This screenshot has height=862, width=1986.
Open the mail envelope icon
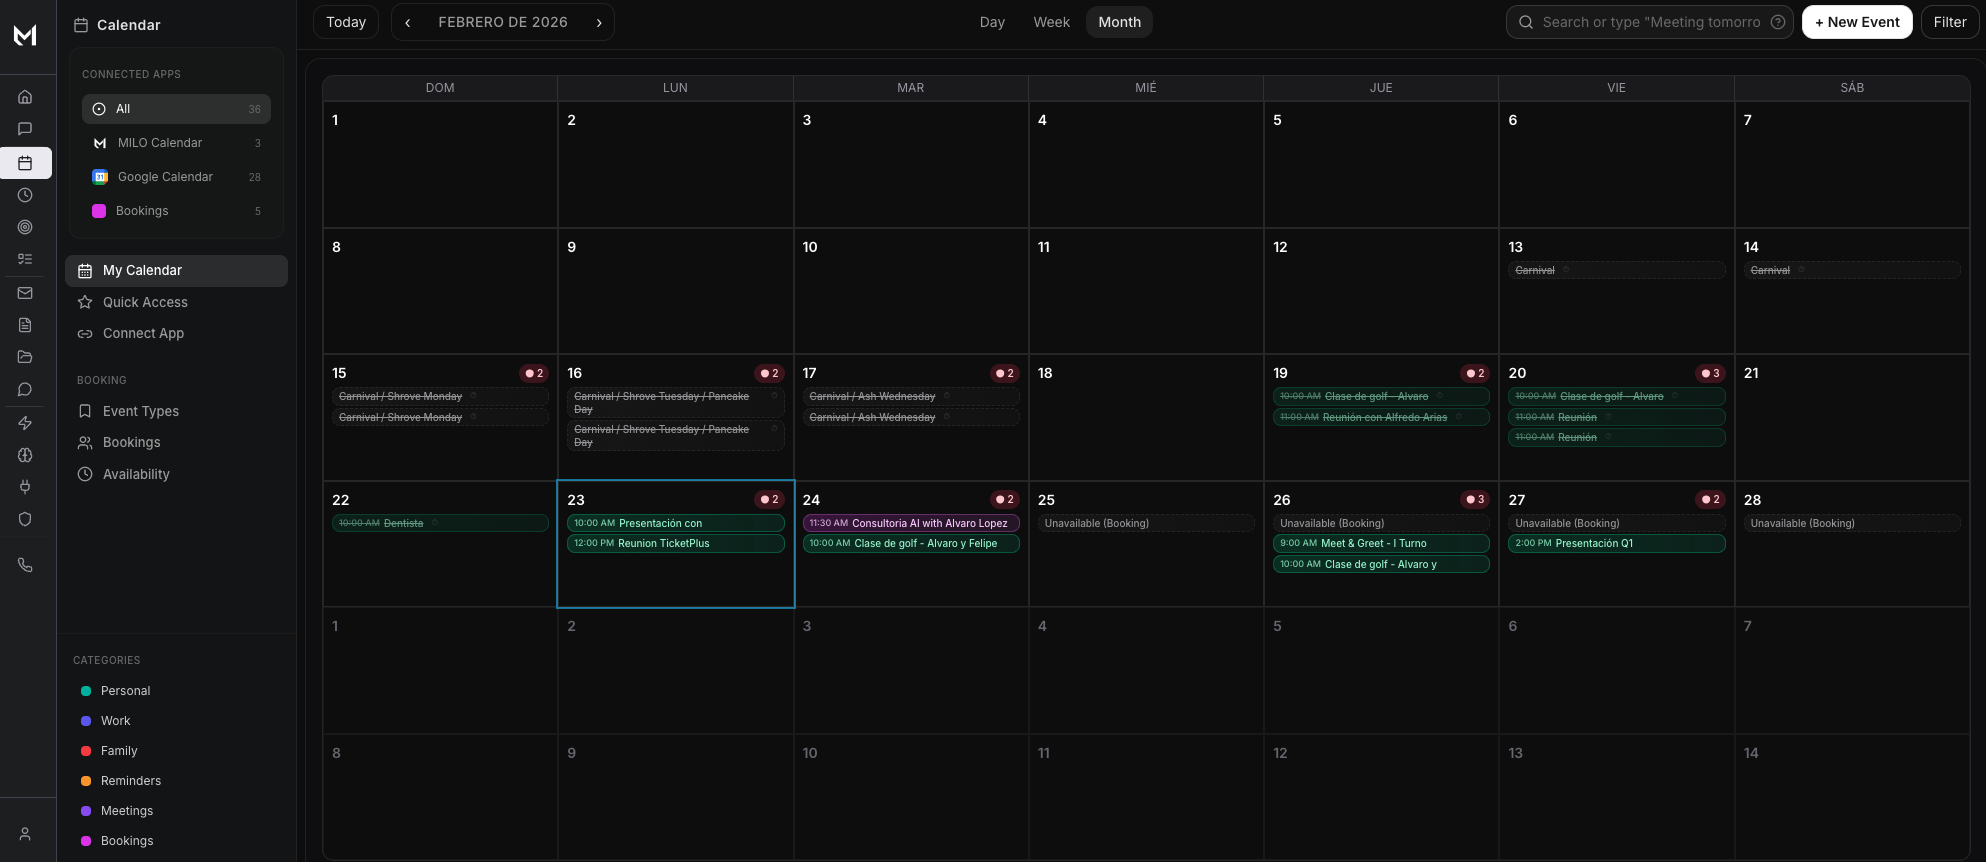[25, 293]
